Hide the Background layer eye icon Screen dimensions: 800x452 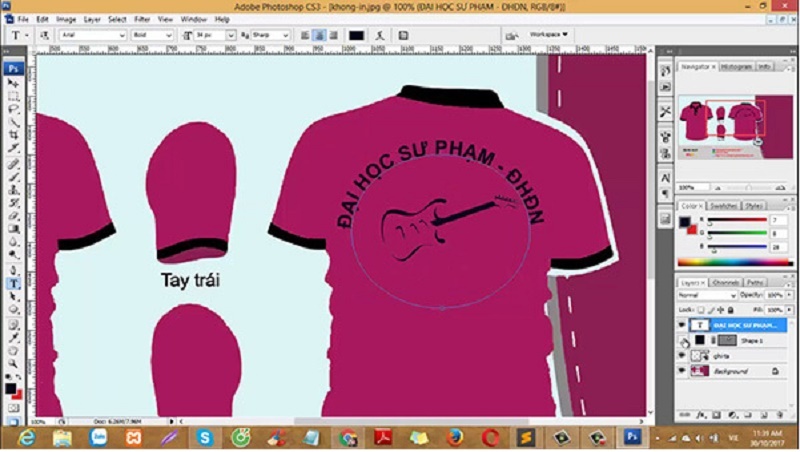683,371
